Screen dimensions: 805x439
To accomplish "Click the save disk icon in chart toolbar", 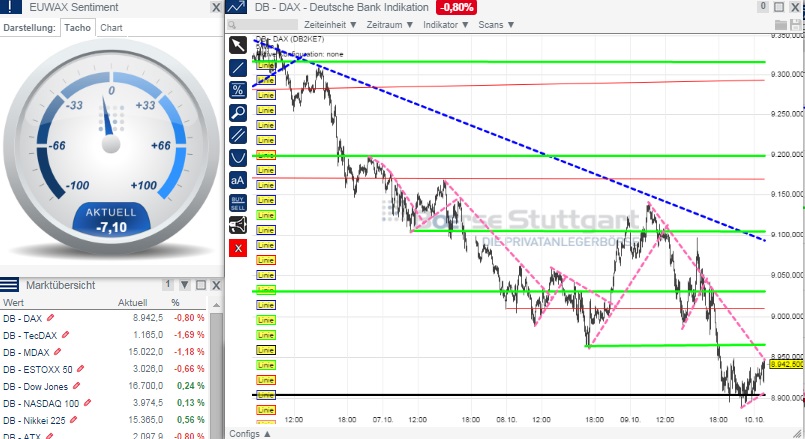I will click(796, 24).
